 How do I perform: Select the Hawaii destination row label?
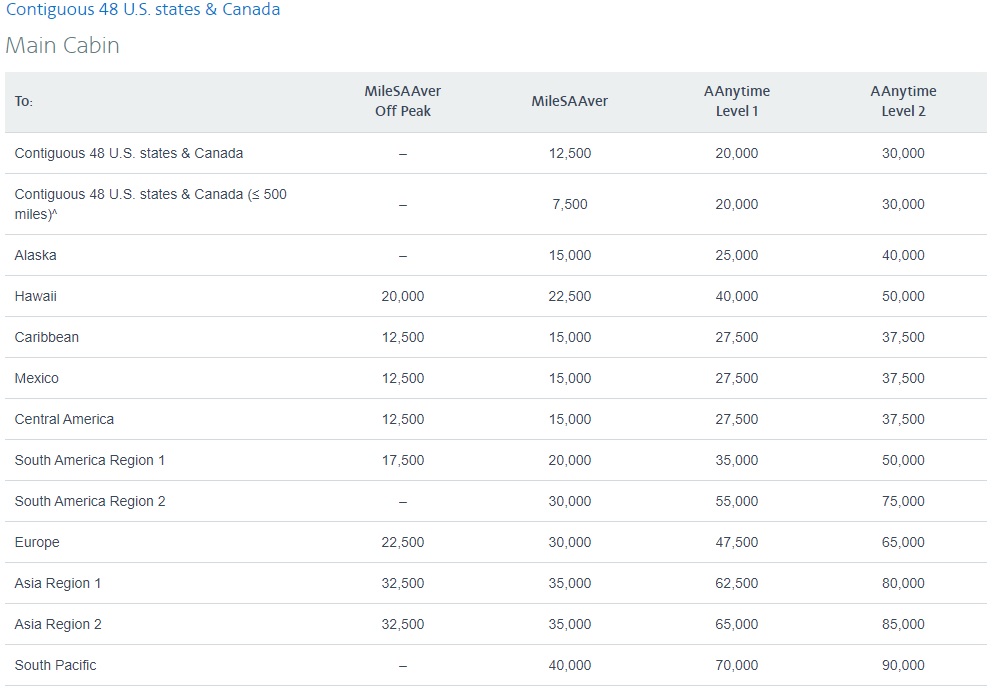click(35, 296)
